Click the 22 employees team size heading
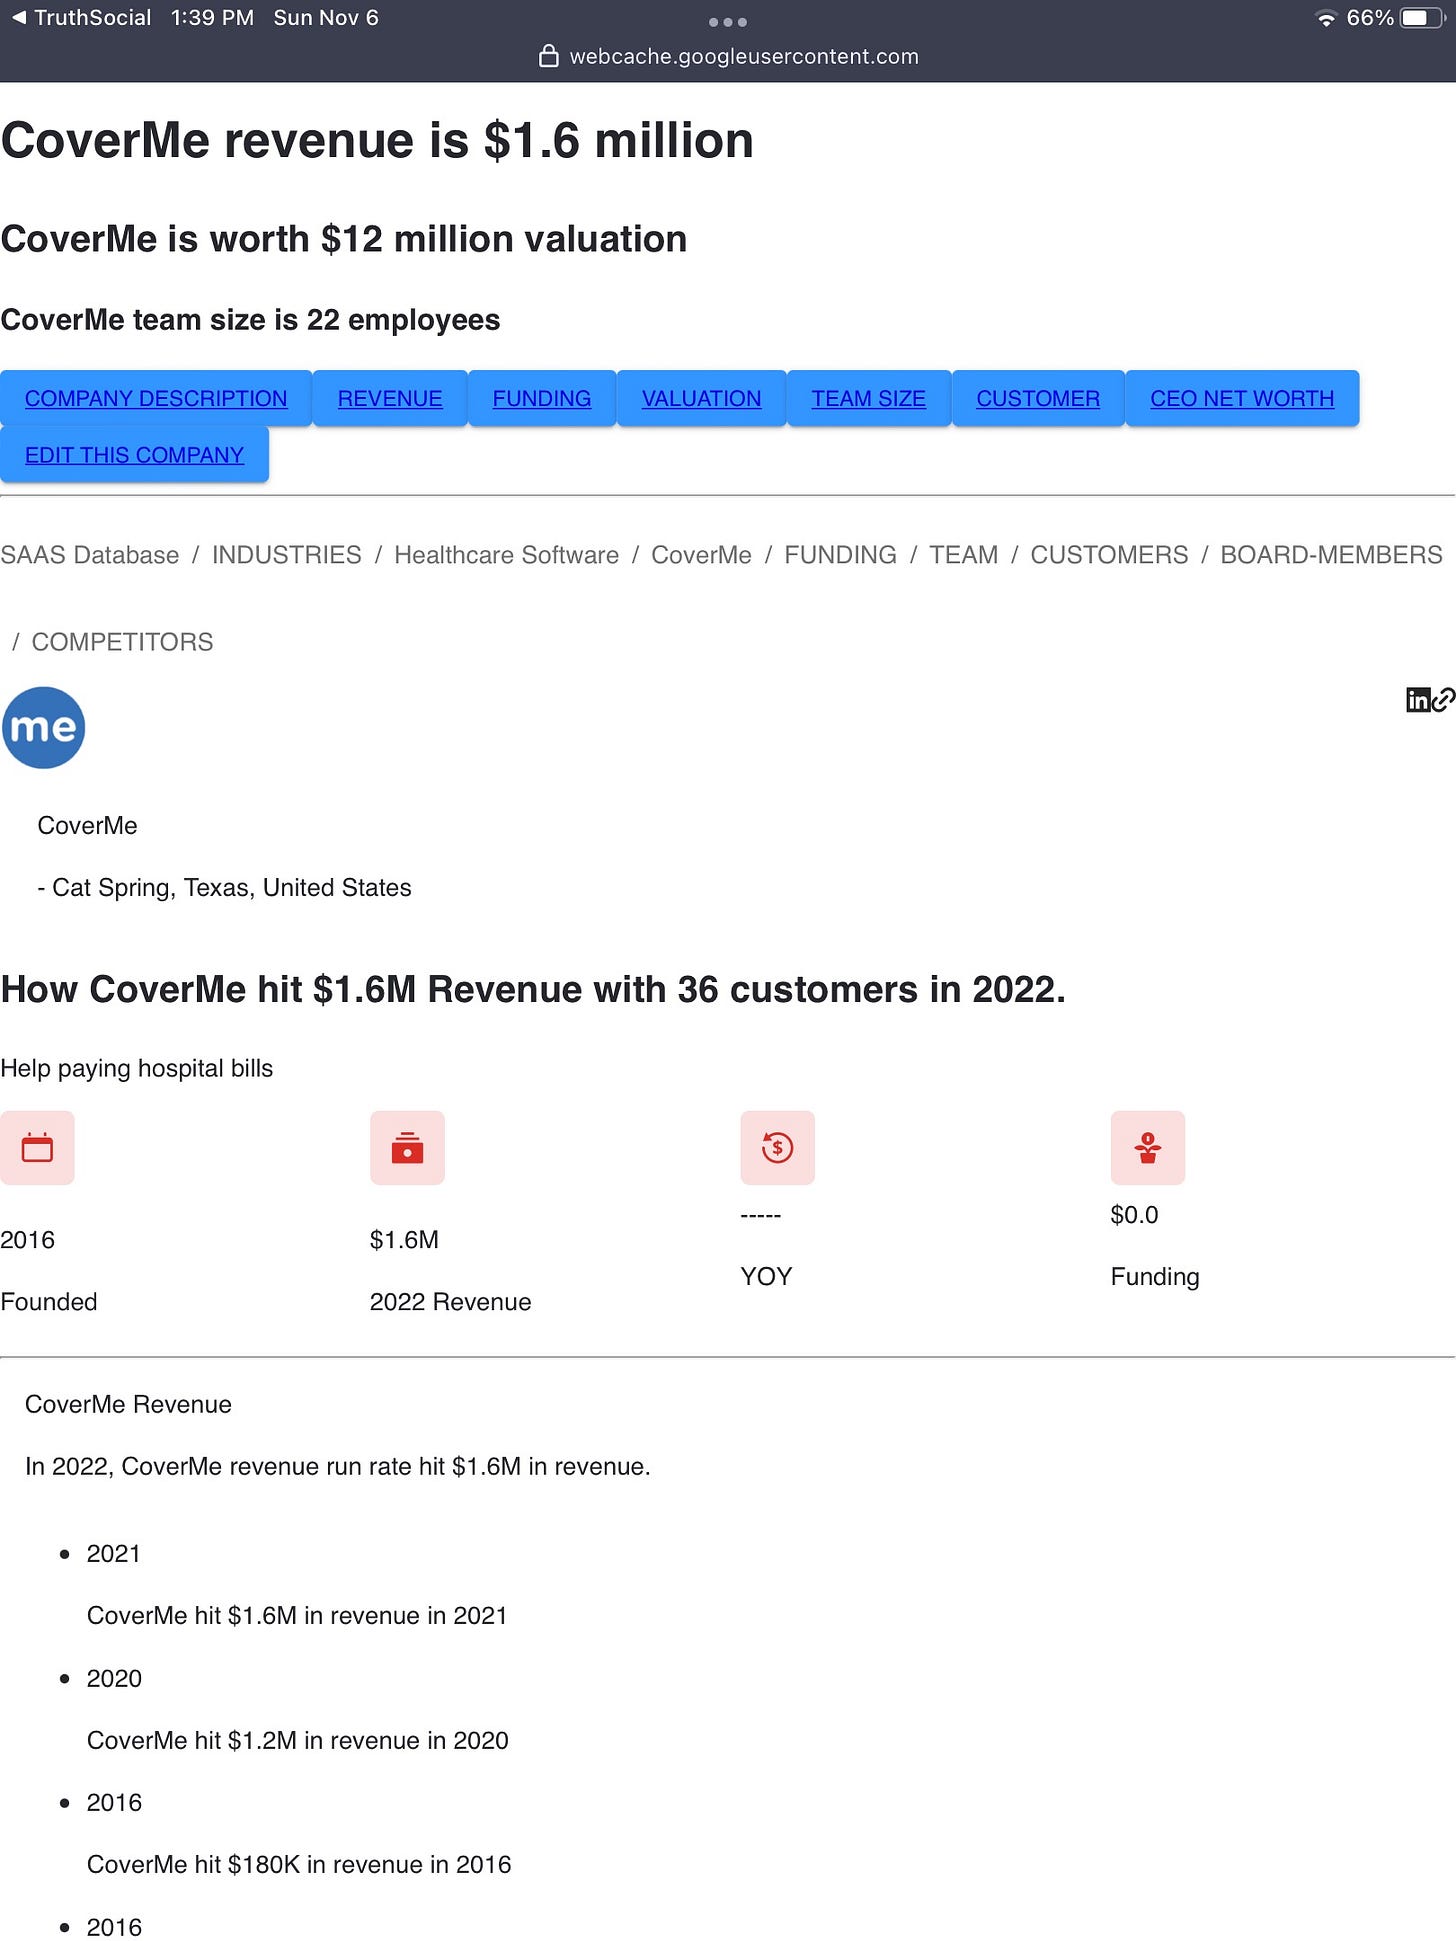The height and width of the screenshot is (1941, 1456). pos(250,320)
